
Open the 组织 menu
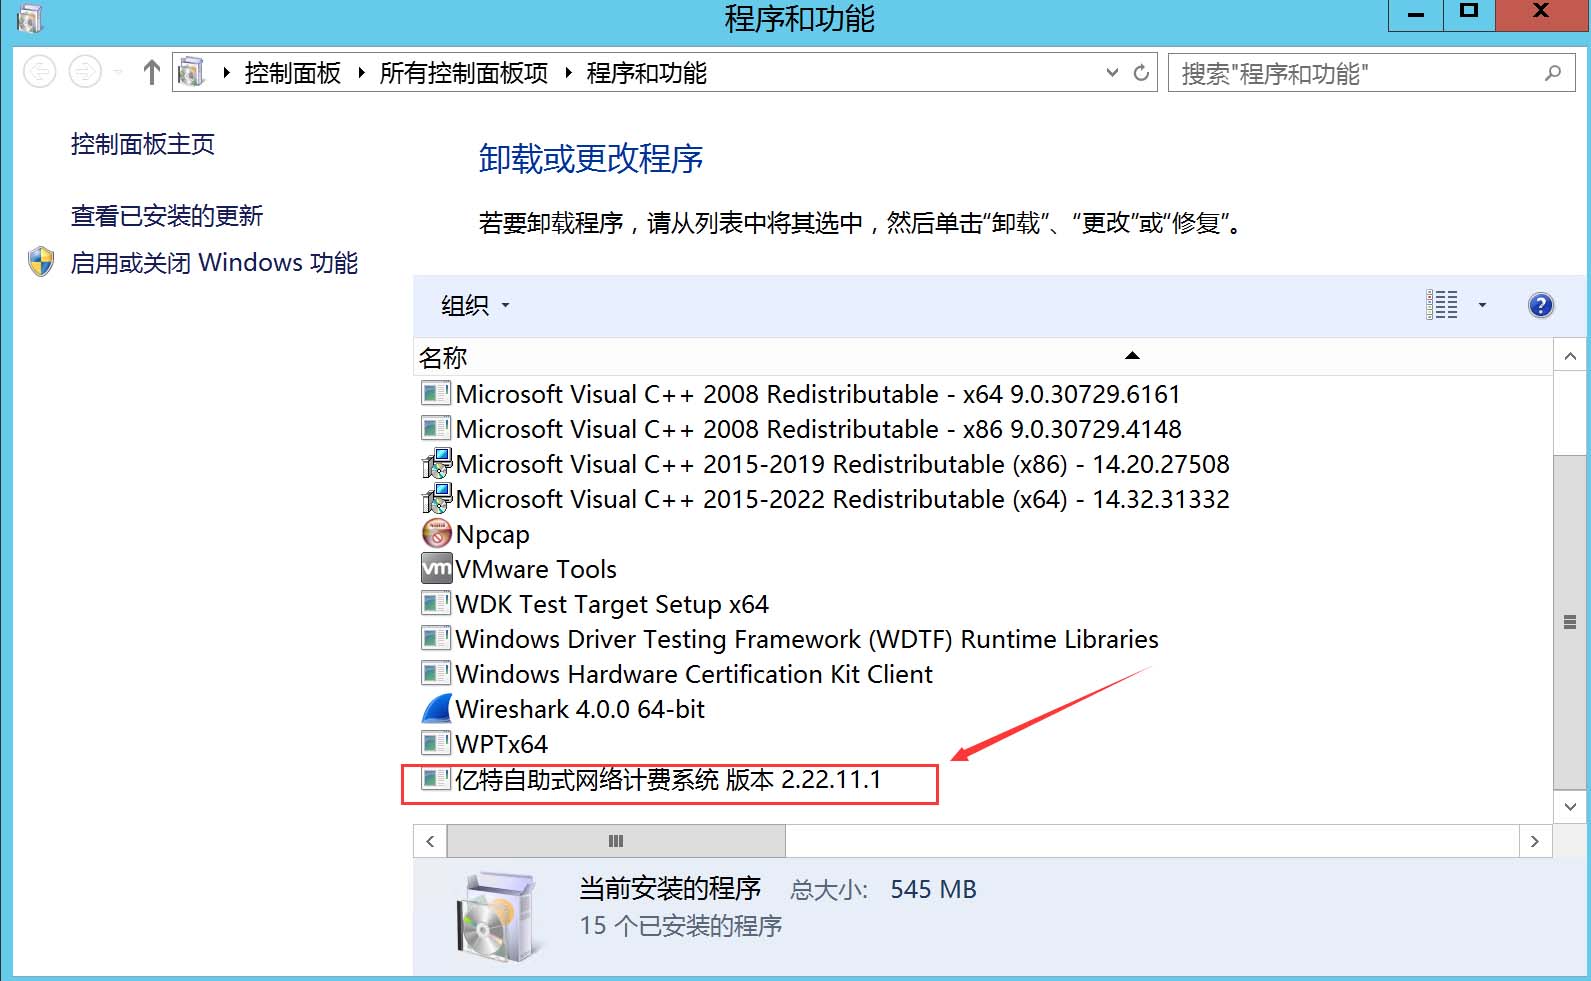(x=475, y=305)
